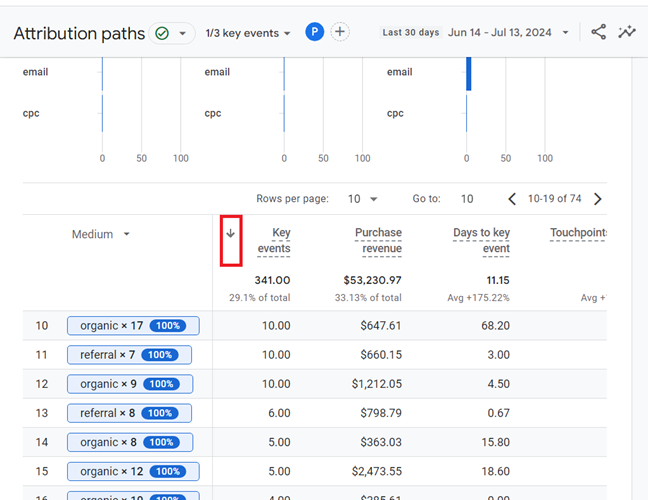Click the organic × 8 path chip
648x500 pixels.
(x=130, y=442)
